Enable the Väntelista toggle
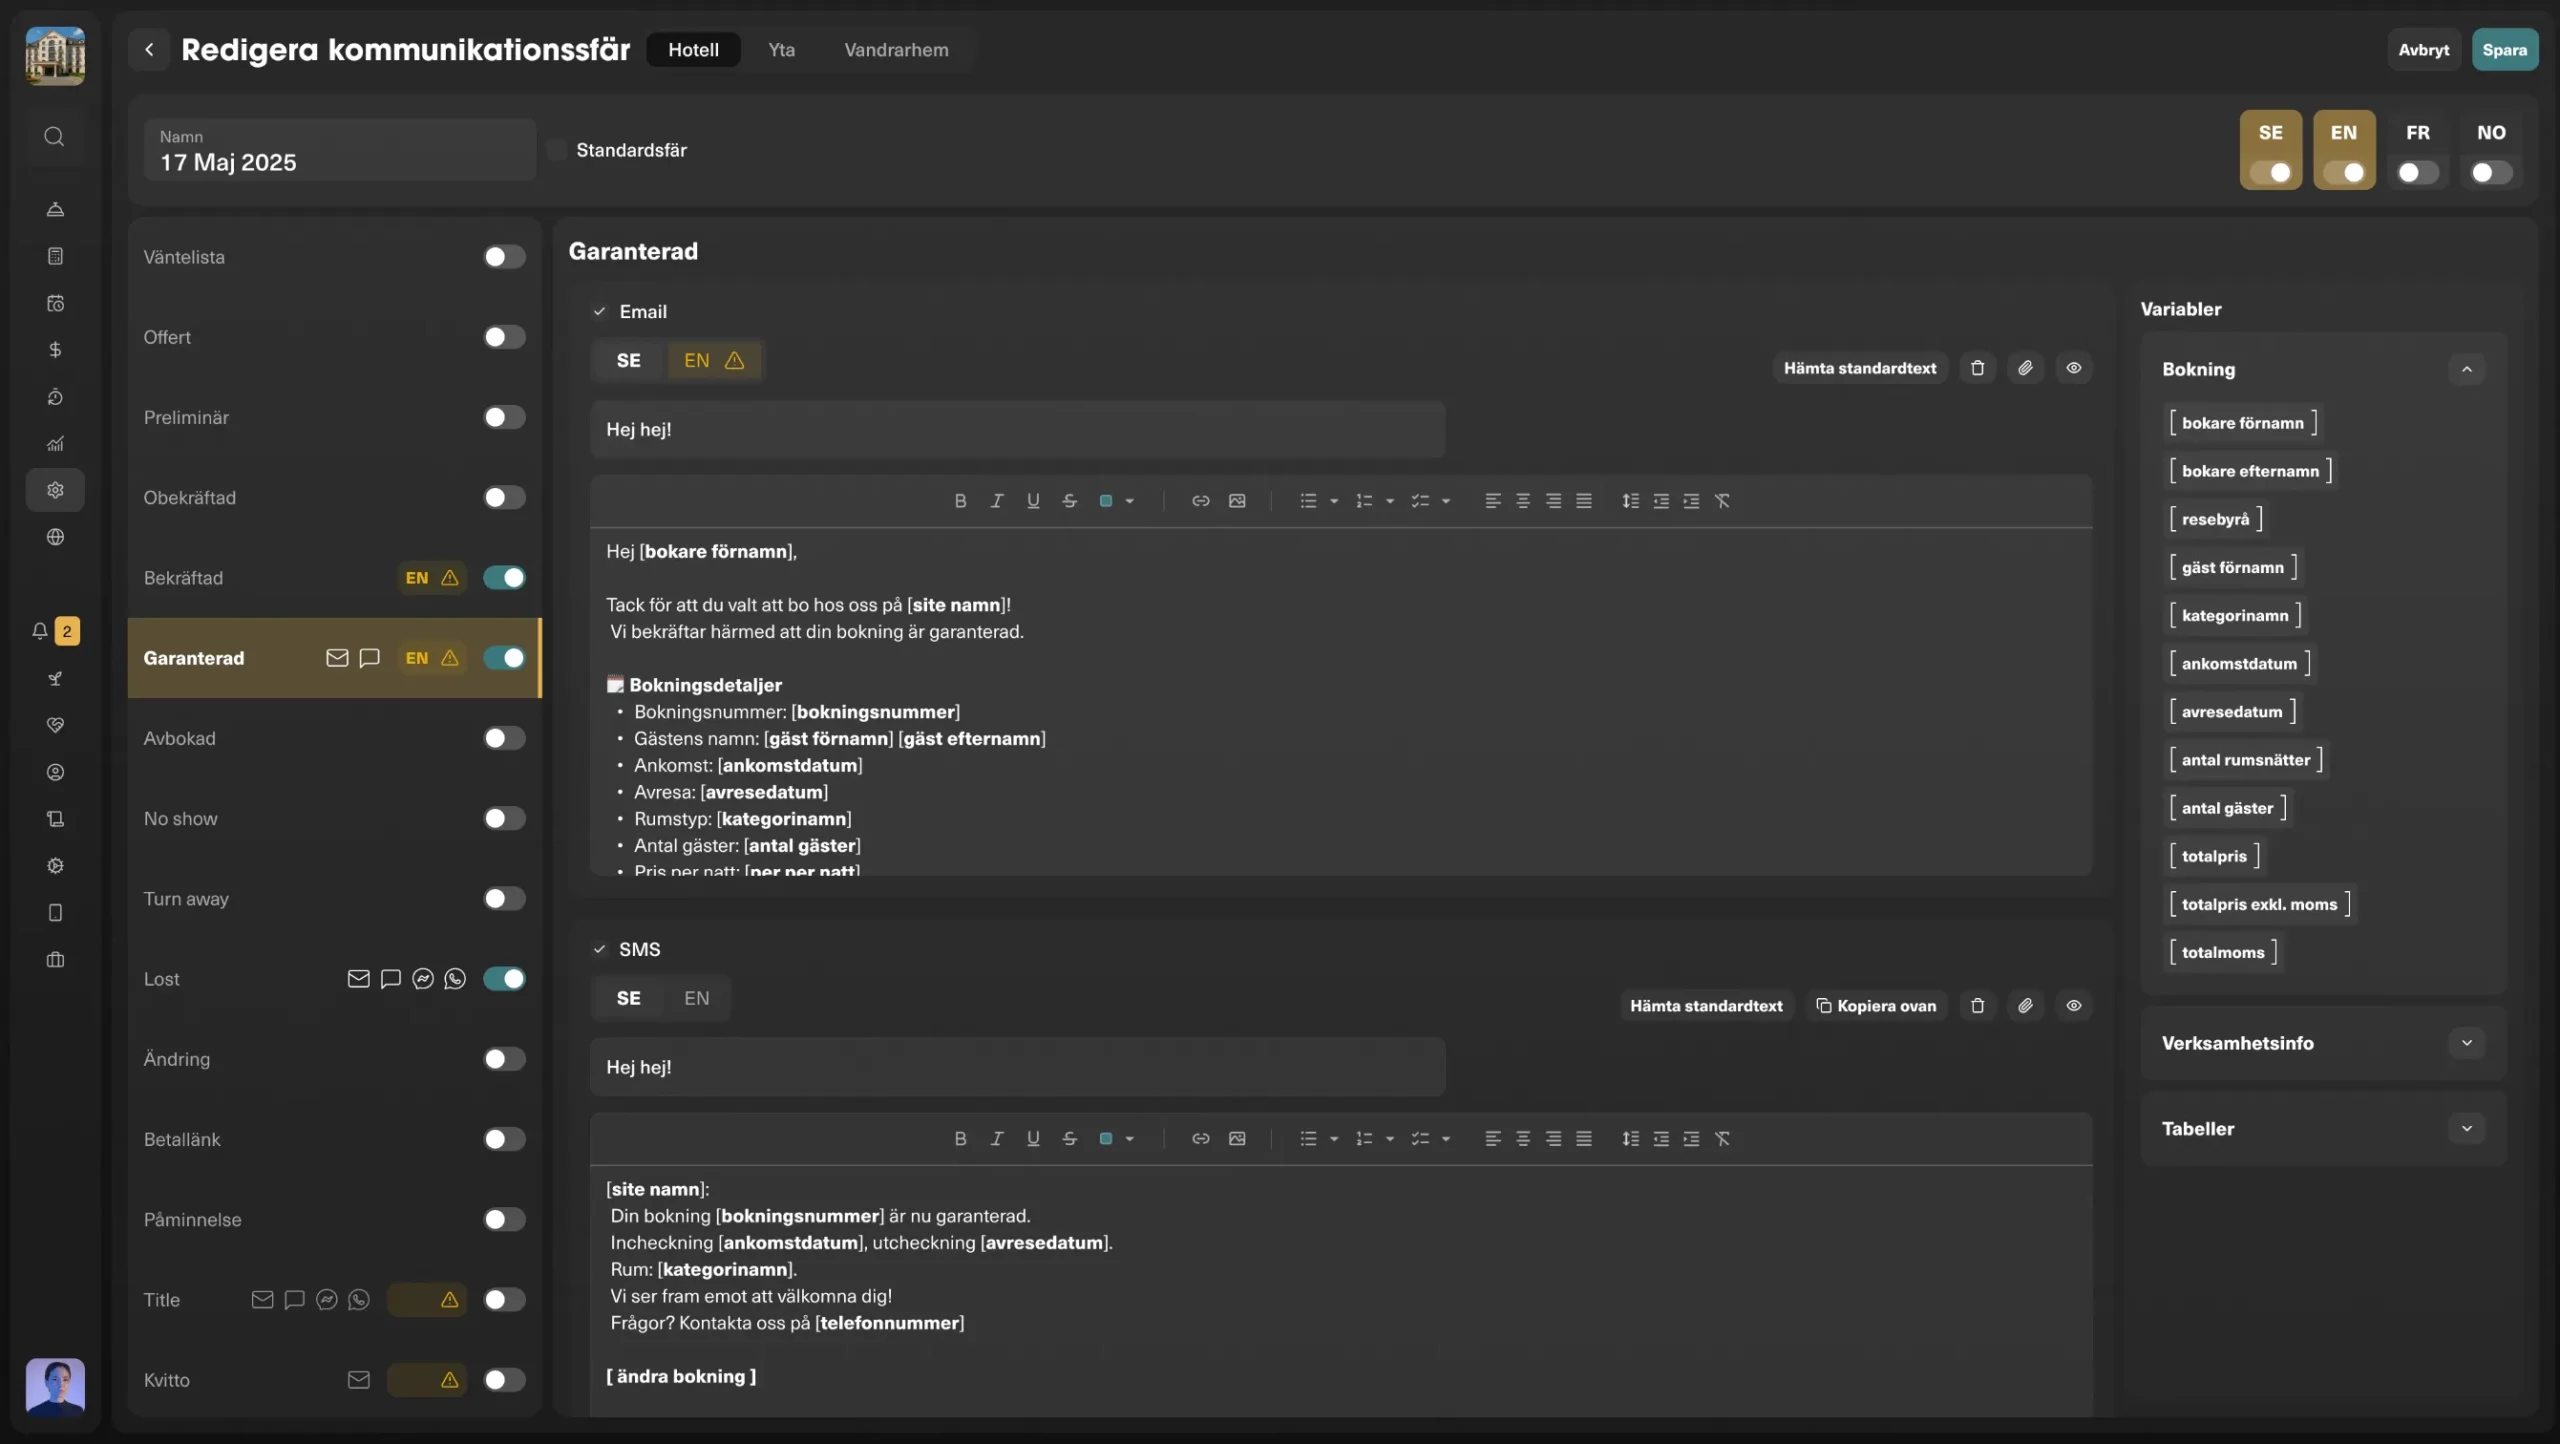The image size is (2560, 1444). click(504, 257)
